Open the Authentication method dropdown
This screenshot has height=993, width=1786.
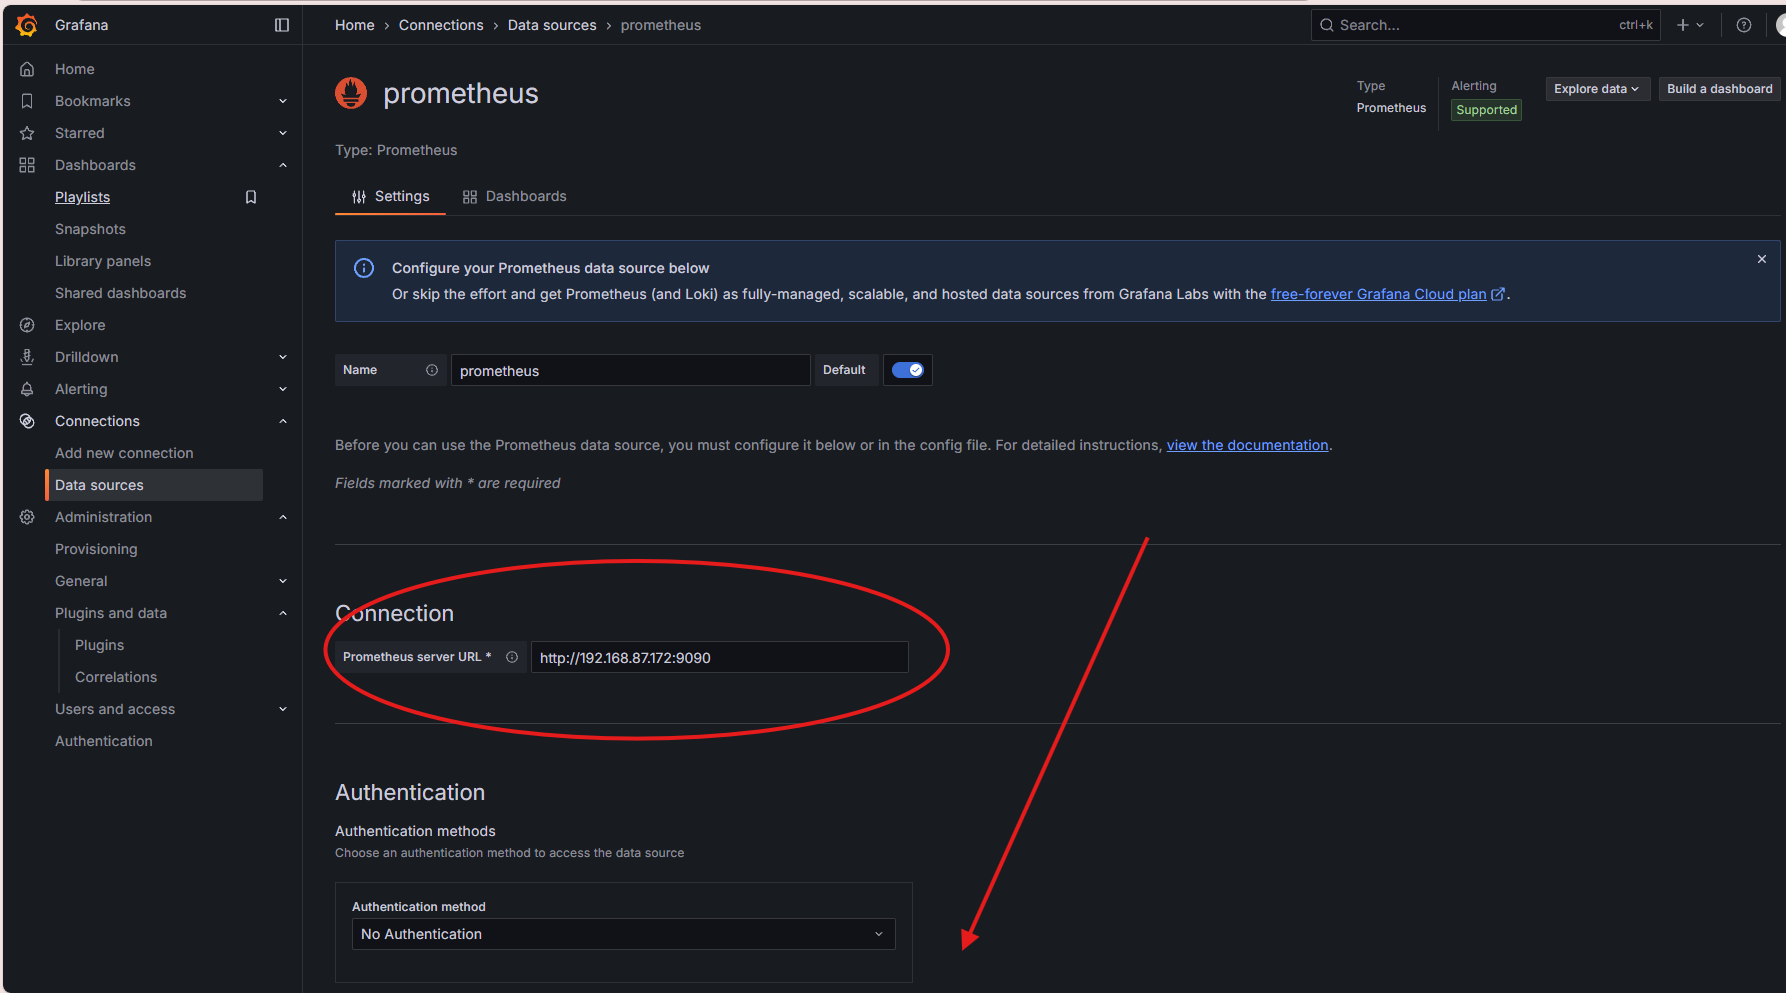tap(623, 934)
